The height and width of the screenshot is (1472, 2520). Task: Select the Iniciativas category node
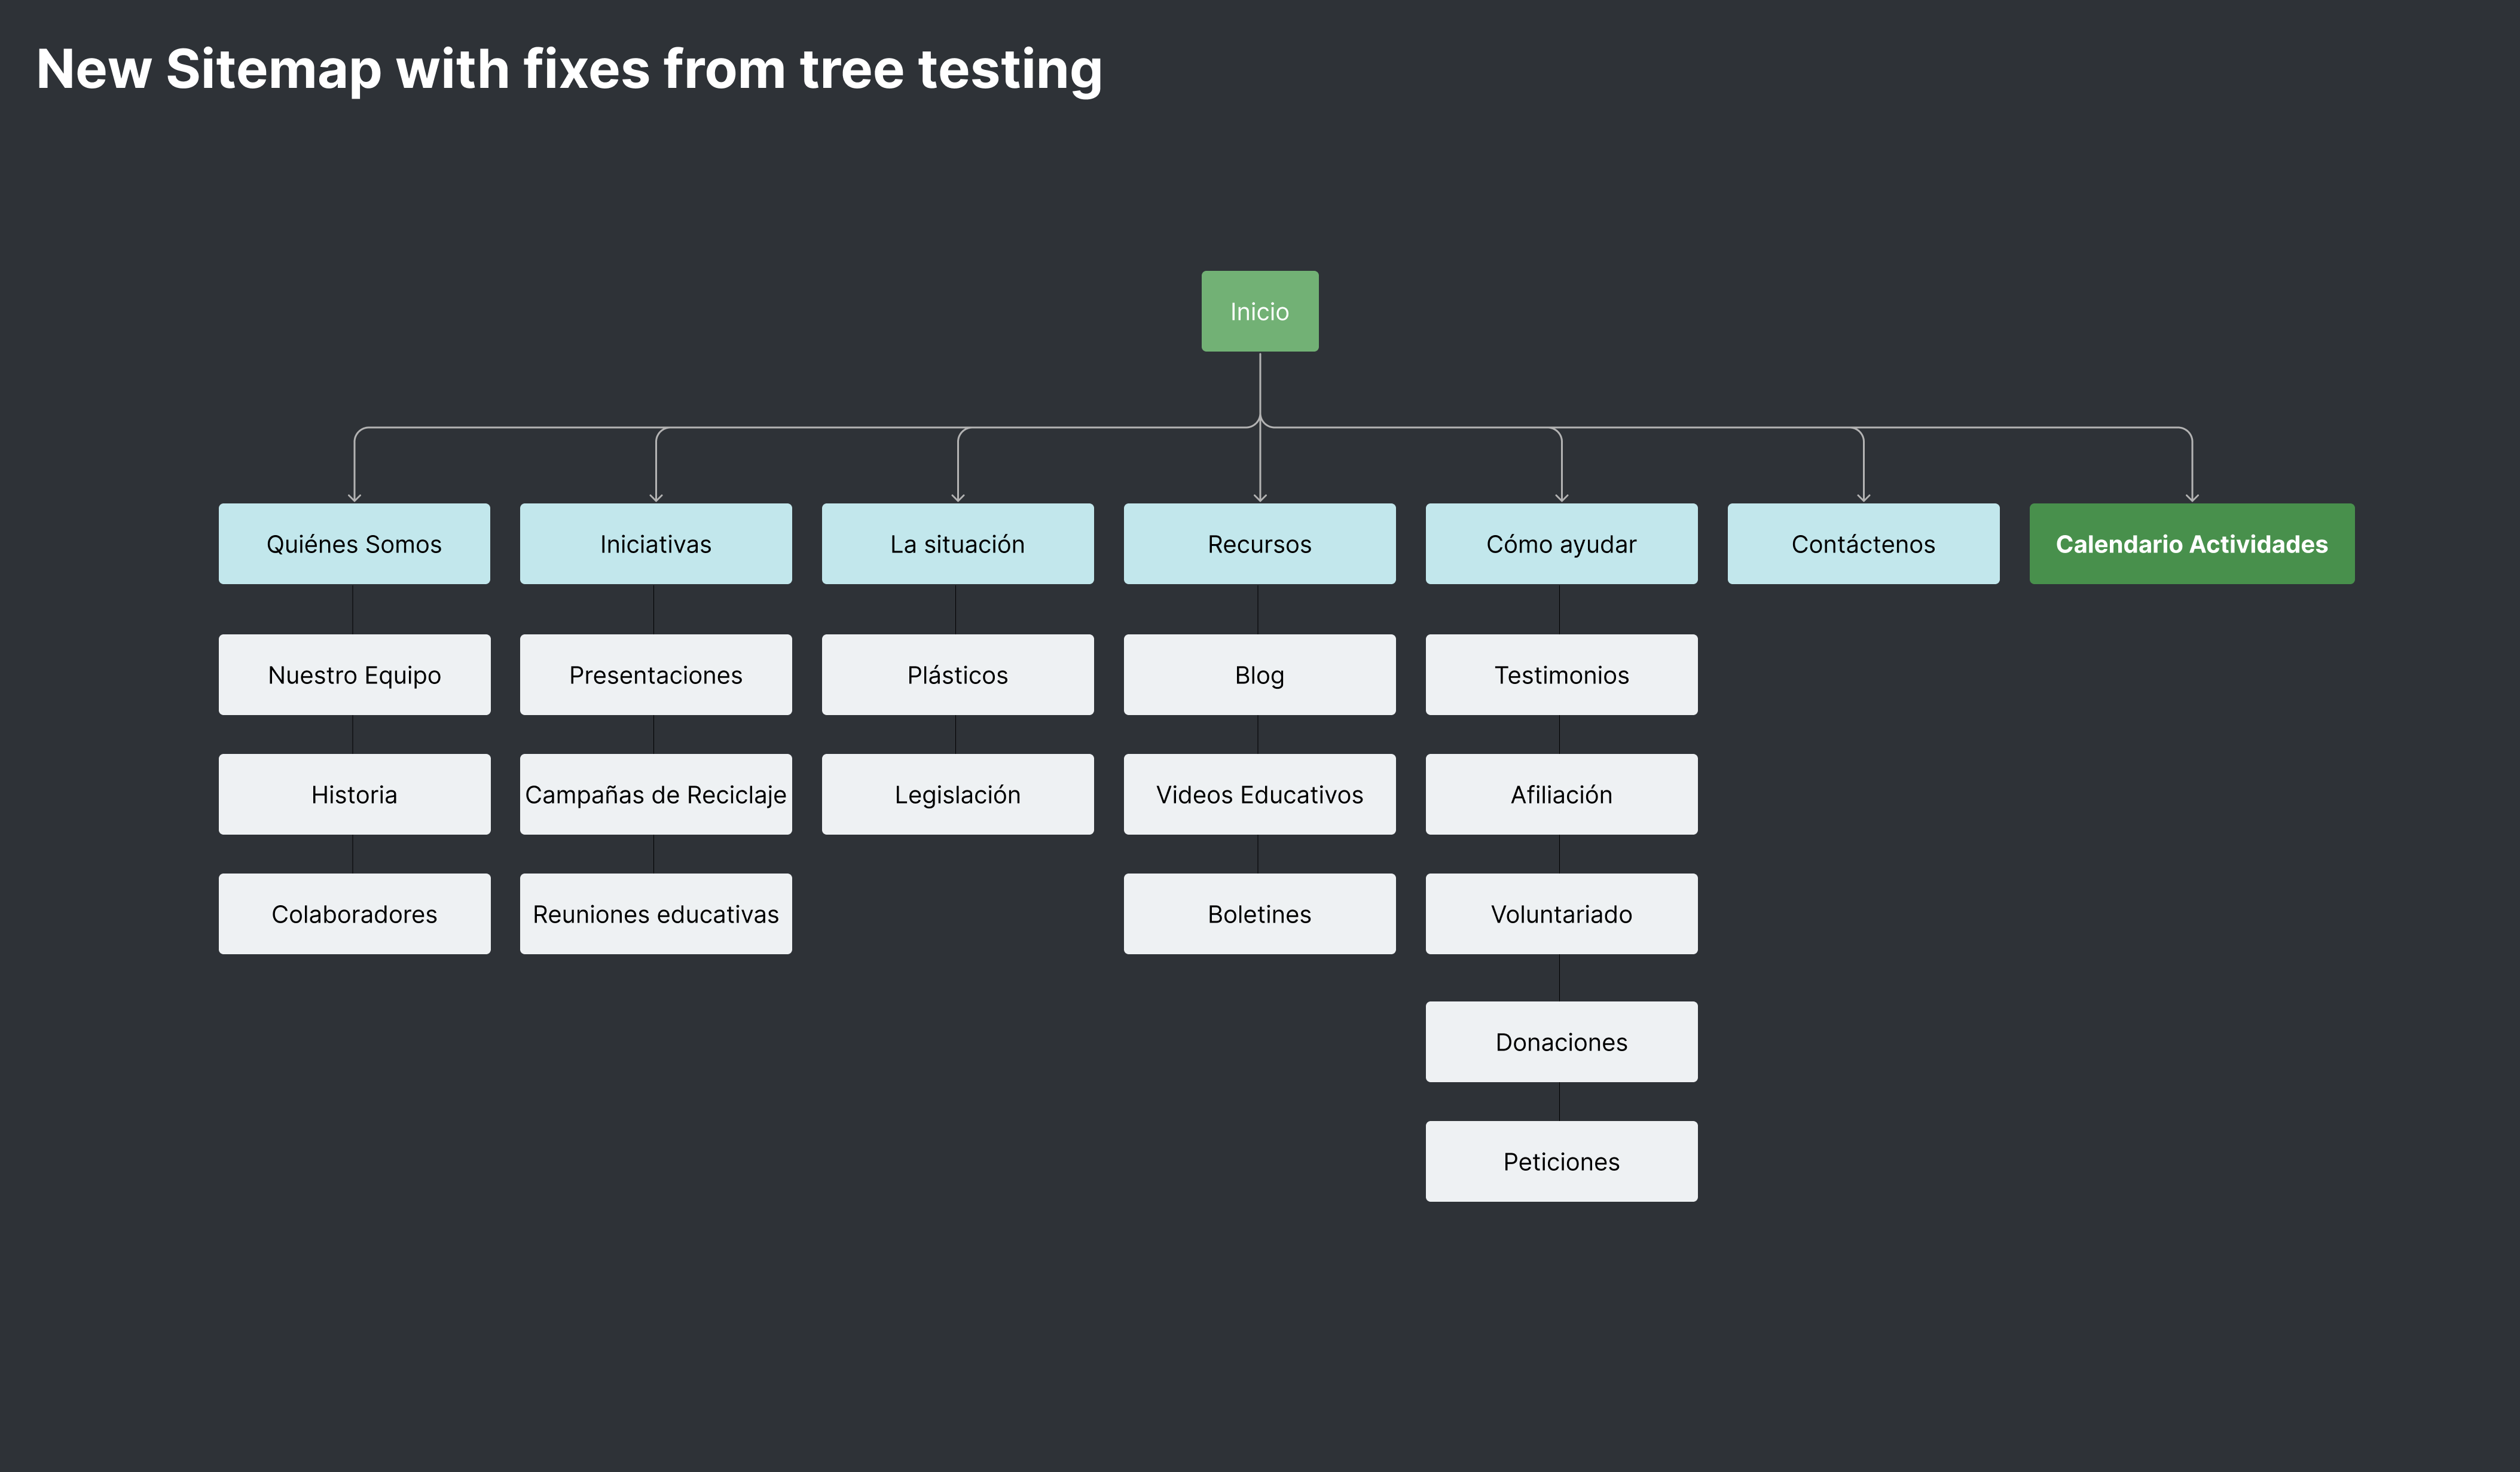click(x=655, y=544)
